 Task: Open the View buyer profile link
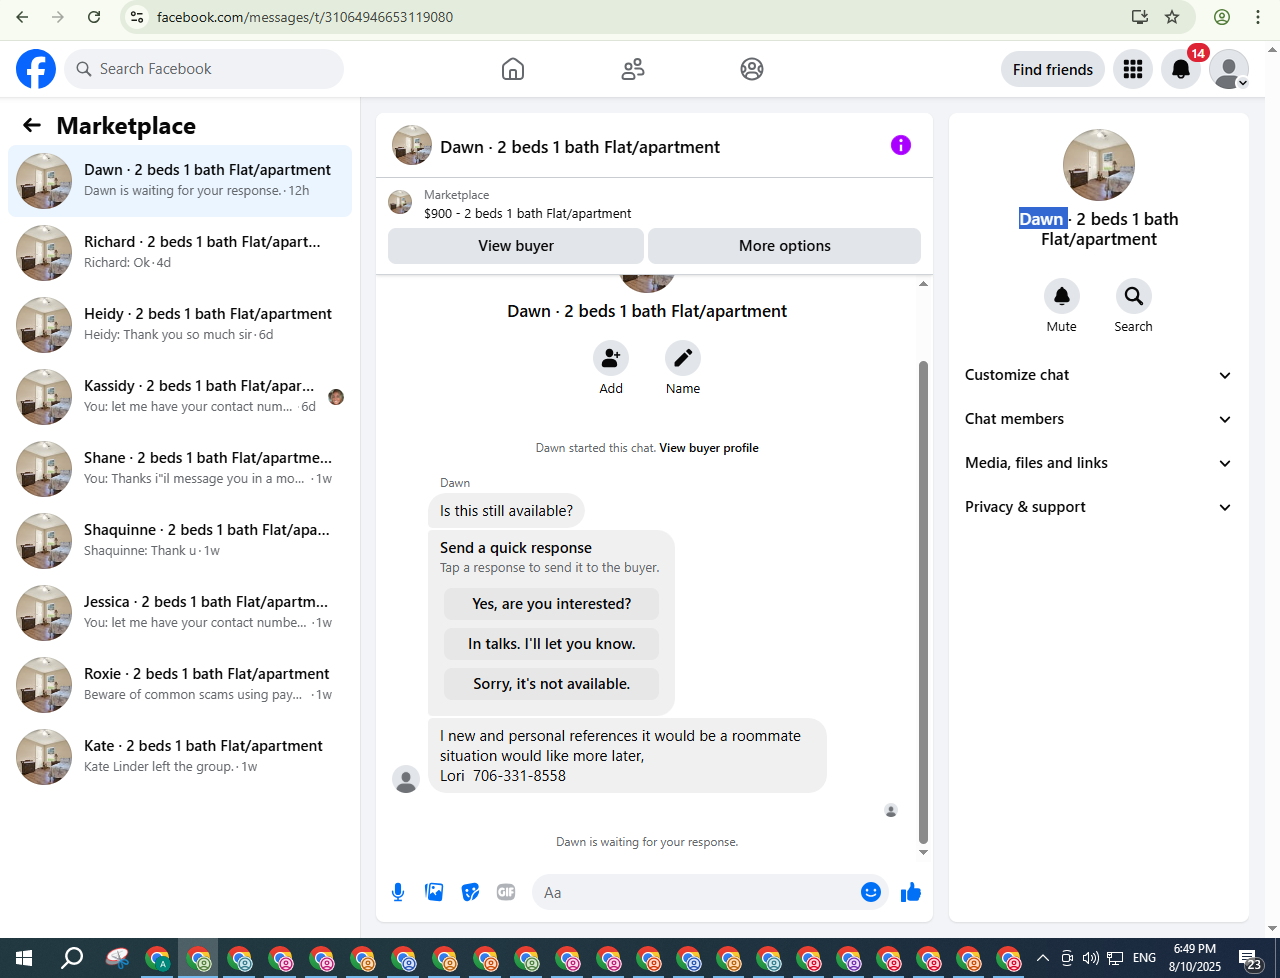(x=709, y=448)
